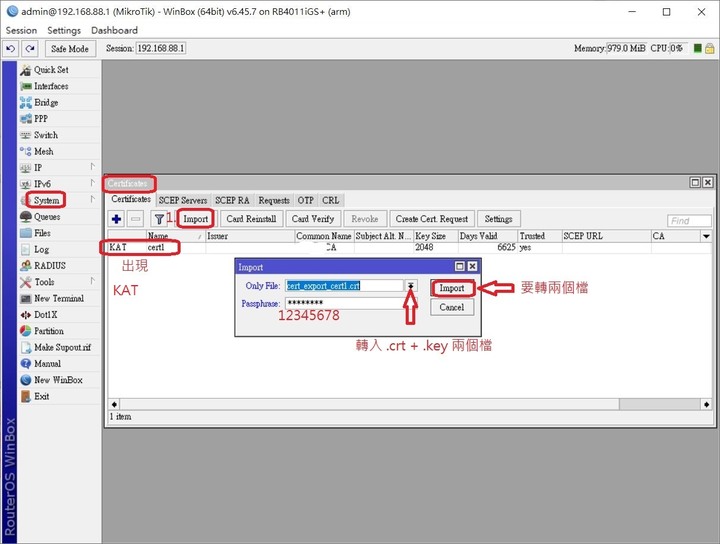Screen dimensions: 720x544
Task: Switch to the SCEP RA tab
Action: pyautogui.click(x=232, y=200)
